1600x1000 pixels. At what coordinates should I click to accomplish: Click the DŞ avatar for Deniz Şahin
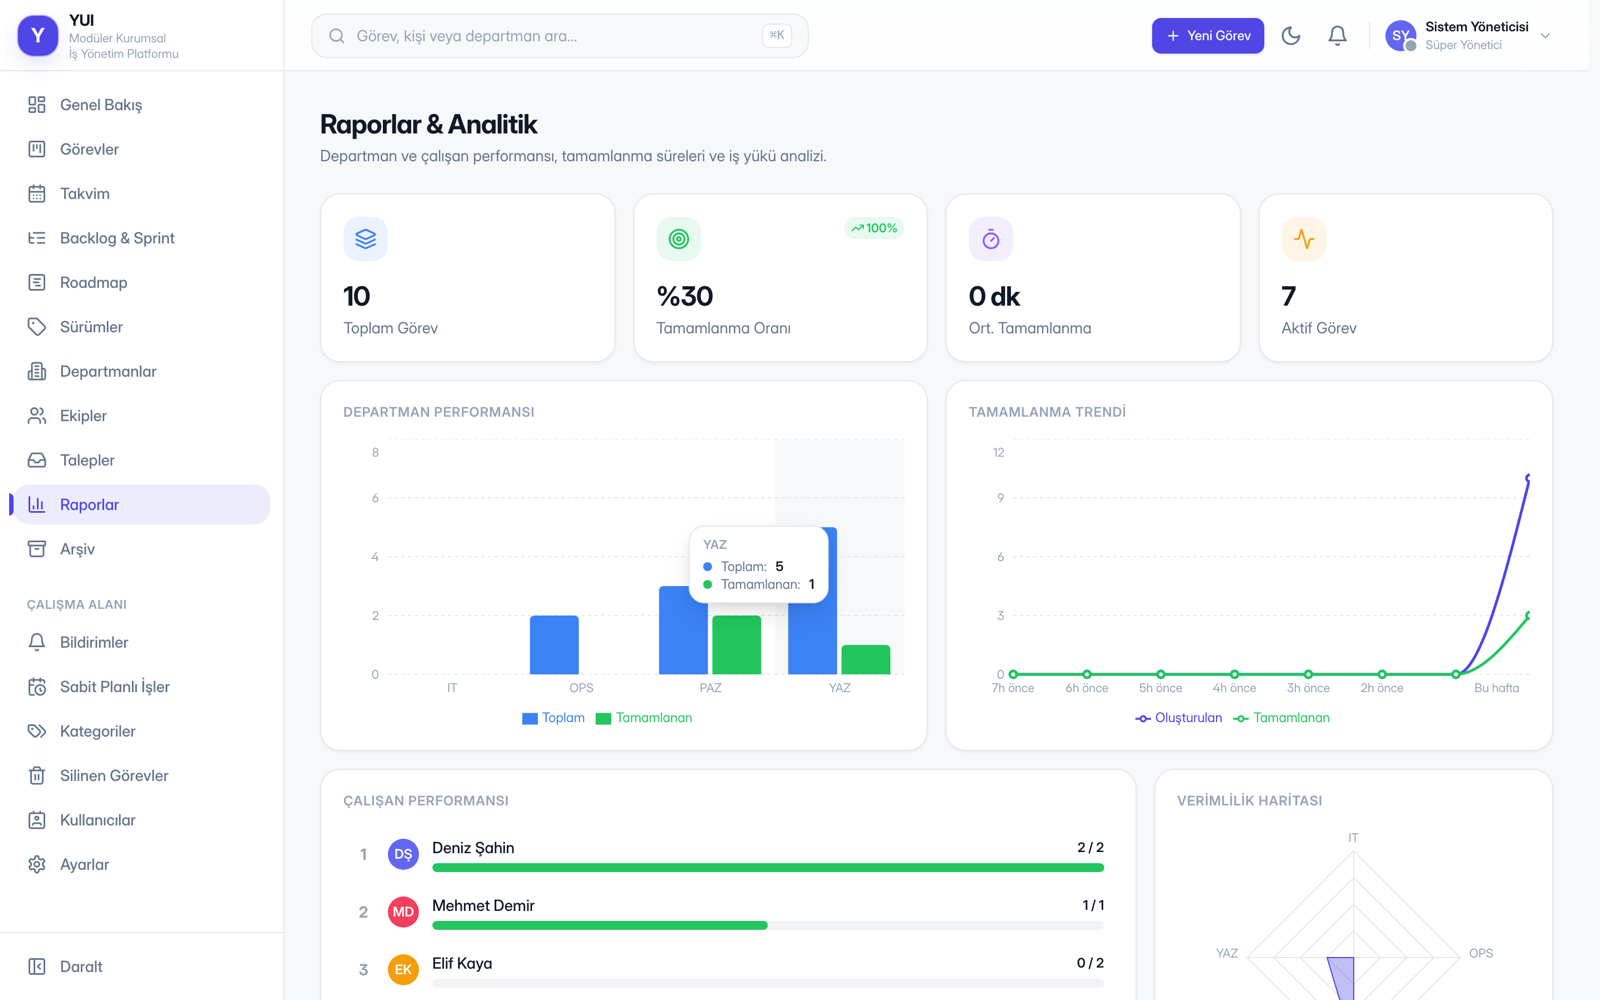point(403,854)
